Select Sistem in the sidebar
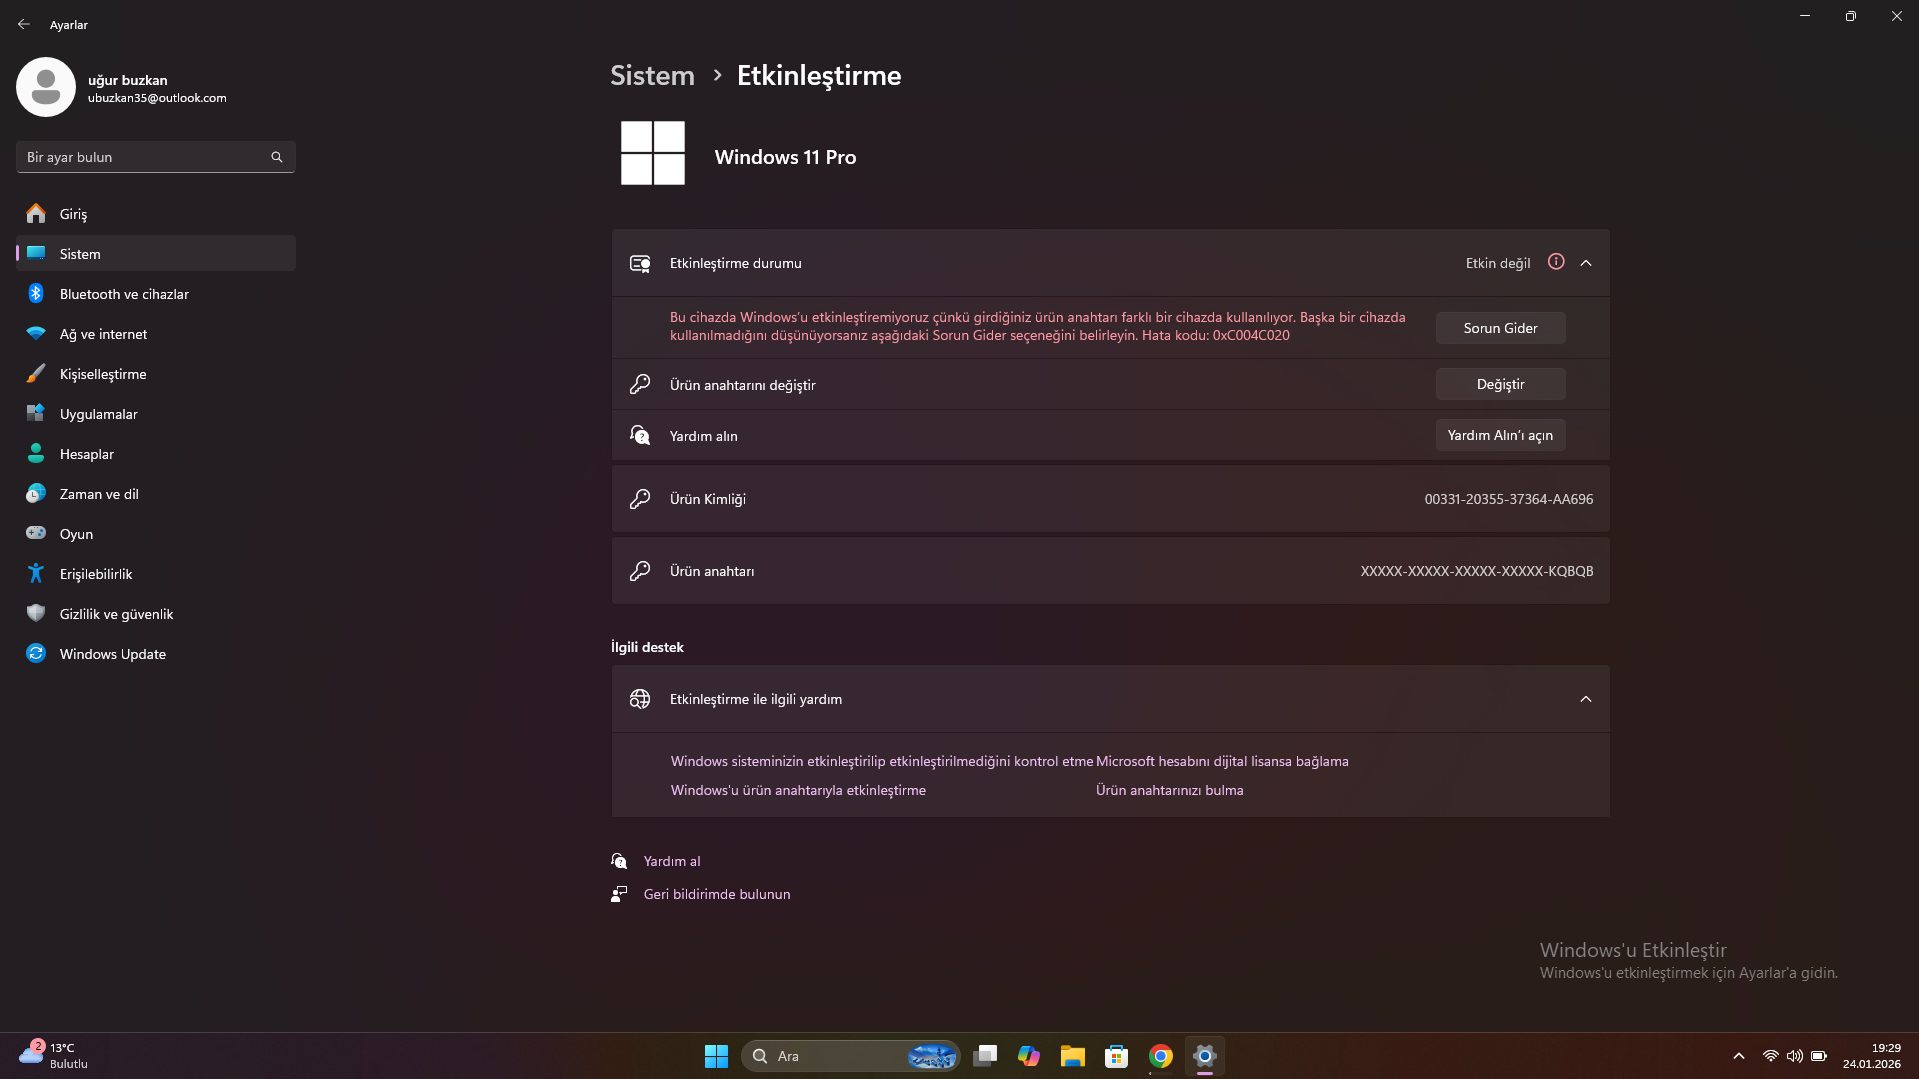Image resolution: width=1919 pixels, height=1079 pixels. [x=156, y=253]
